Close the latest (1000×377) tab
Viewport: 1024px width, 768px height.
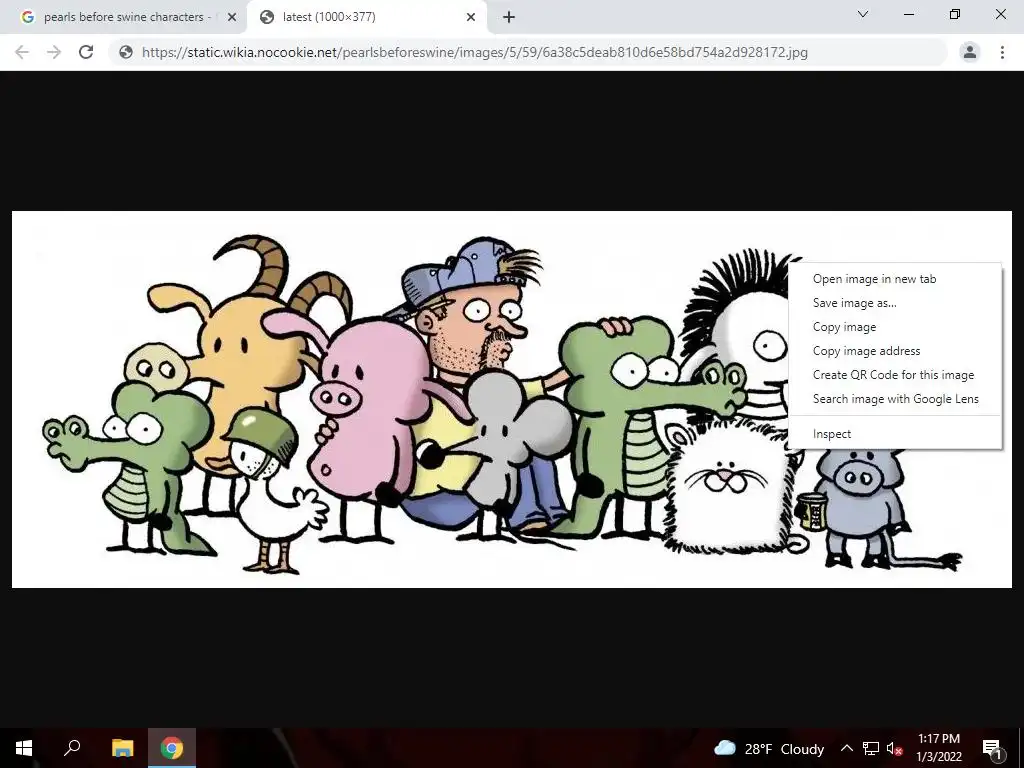(x=470, y=18)
